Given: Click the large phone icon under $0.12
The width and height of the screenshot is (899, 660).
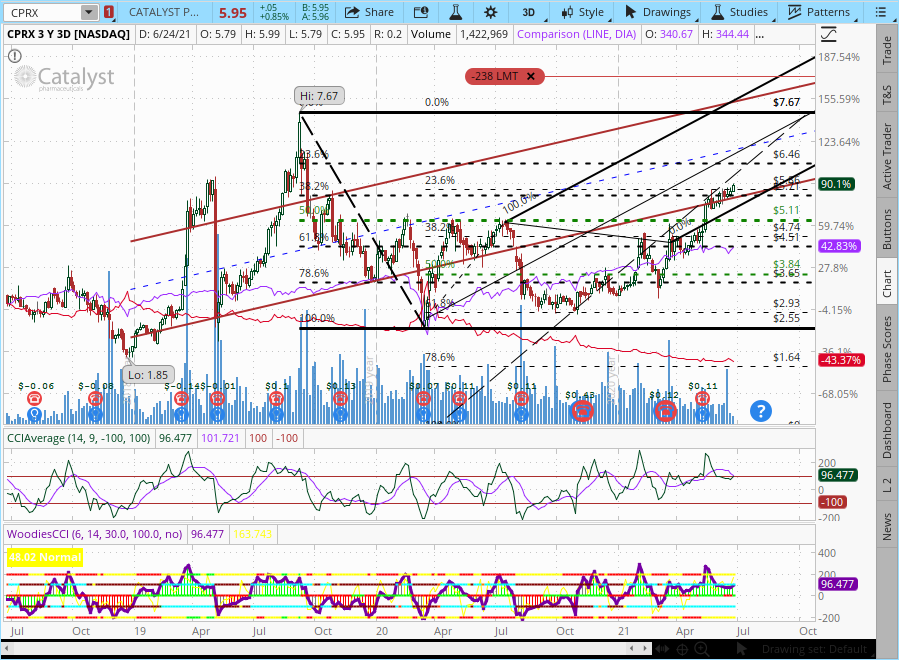Looking at the screenshot, I should [666, 411].
